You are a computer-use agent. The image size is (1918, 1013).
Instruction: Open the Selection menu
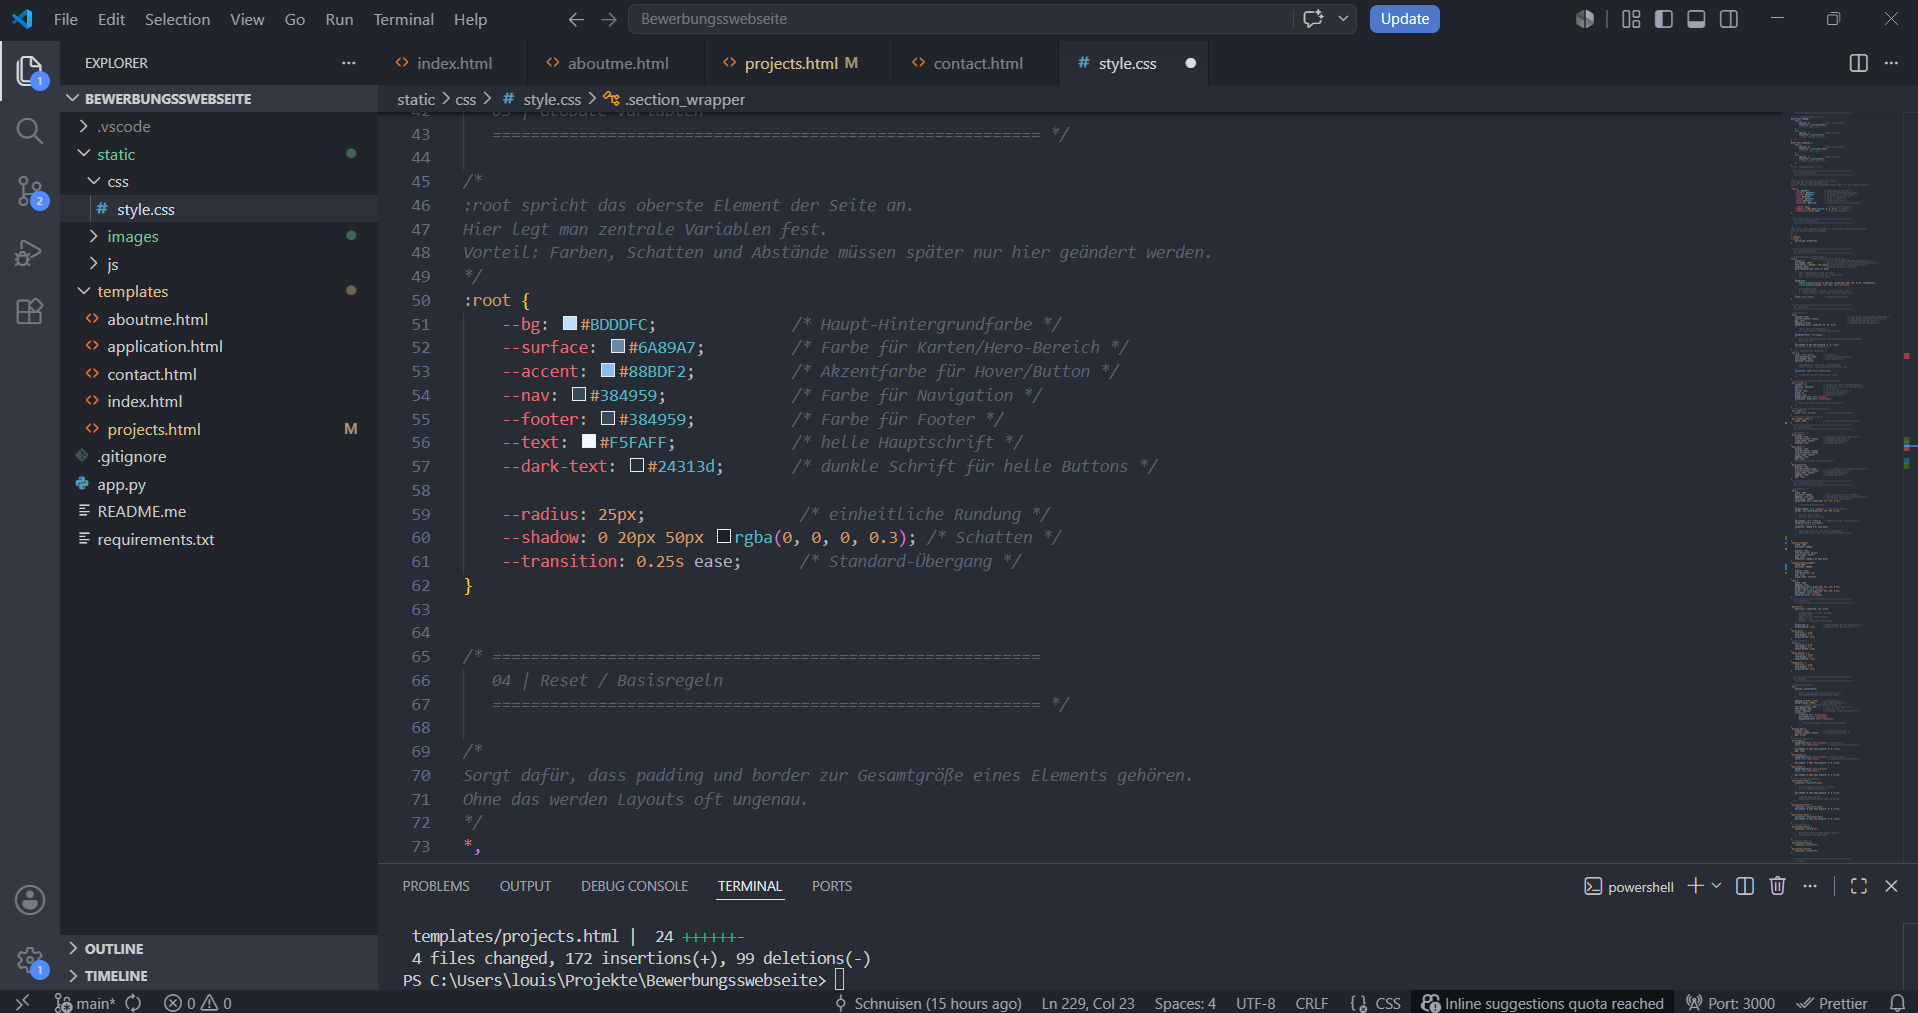click(x=177, y=19)
